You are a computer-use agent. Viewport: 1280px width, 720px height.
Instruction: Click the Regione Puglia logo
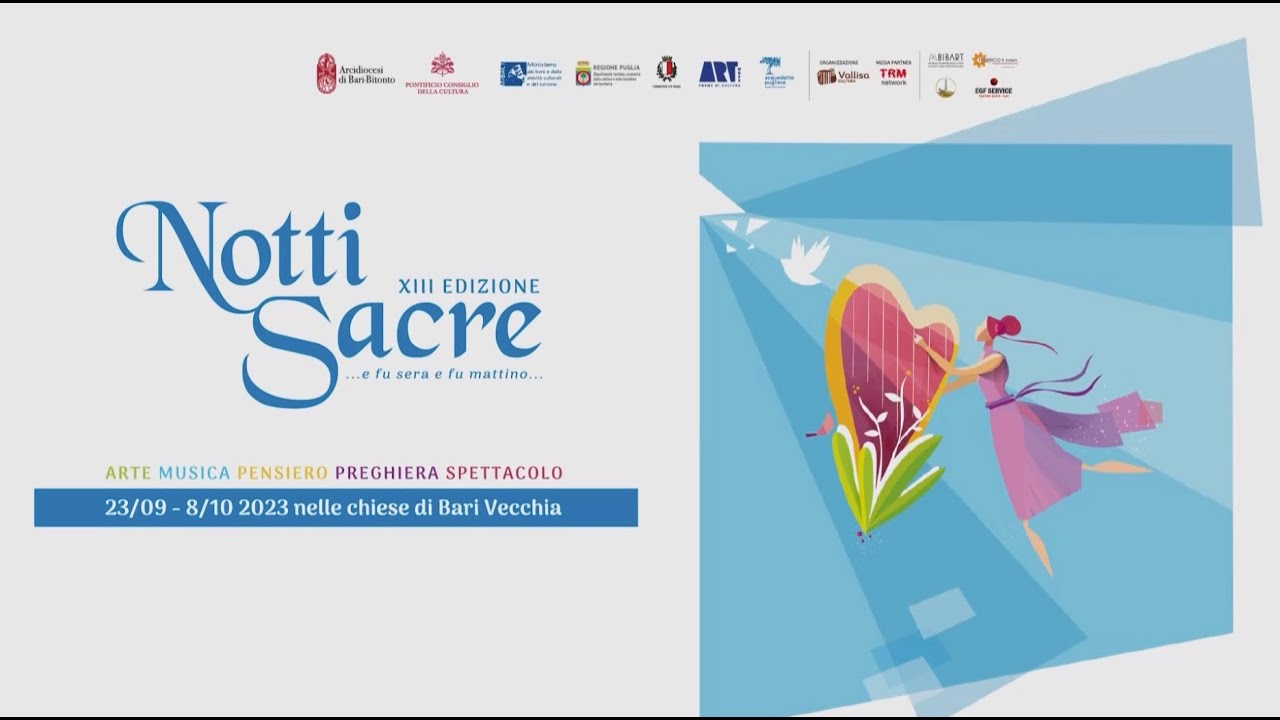(x=607, y=74)
